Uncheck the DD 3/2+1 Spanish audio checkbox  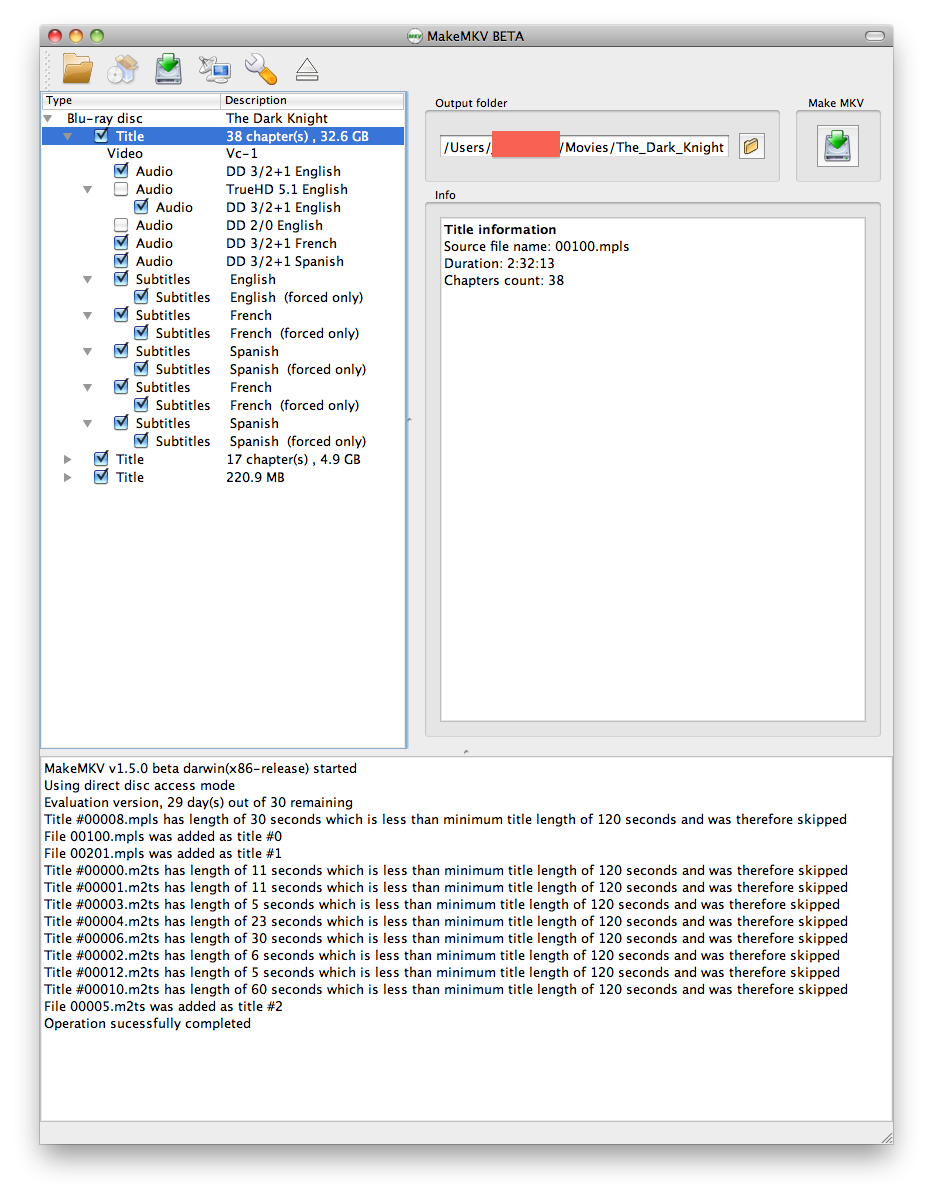click(x=121, y=261)
